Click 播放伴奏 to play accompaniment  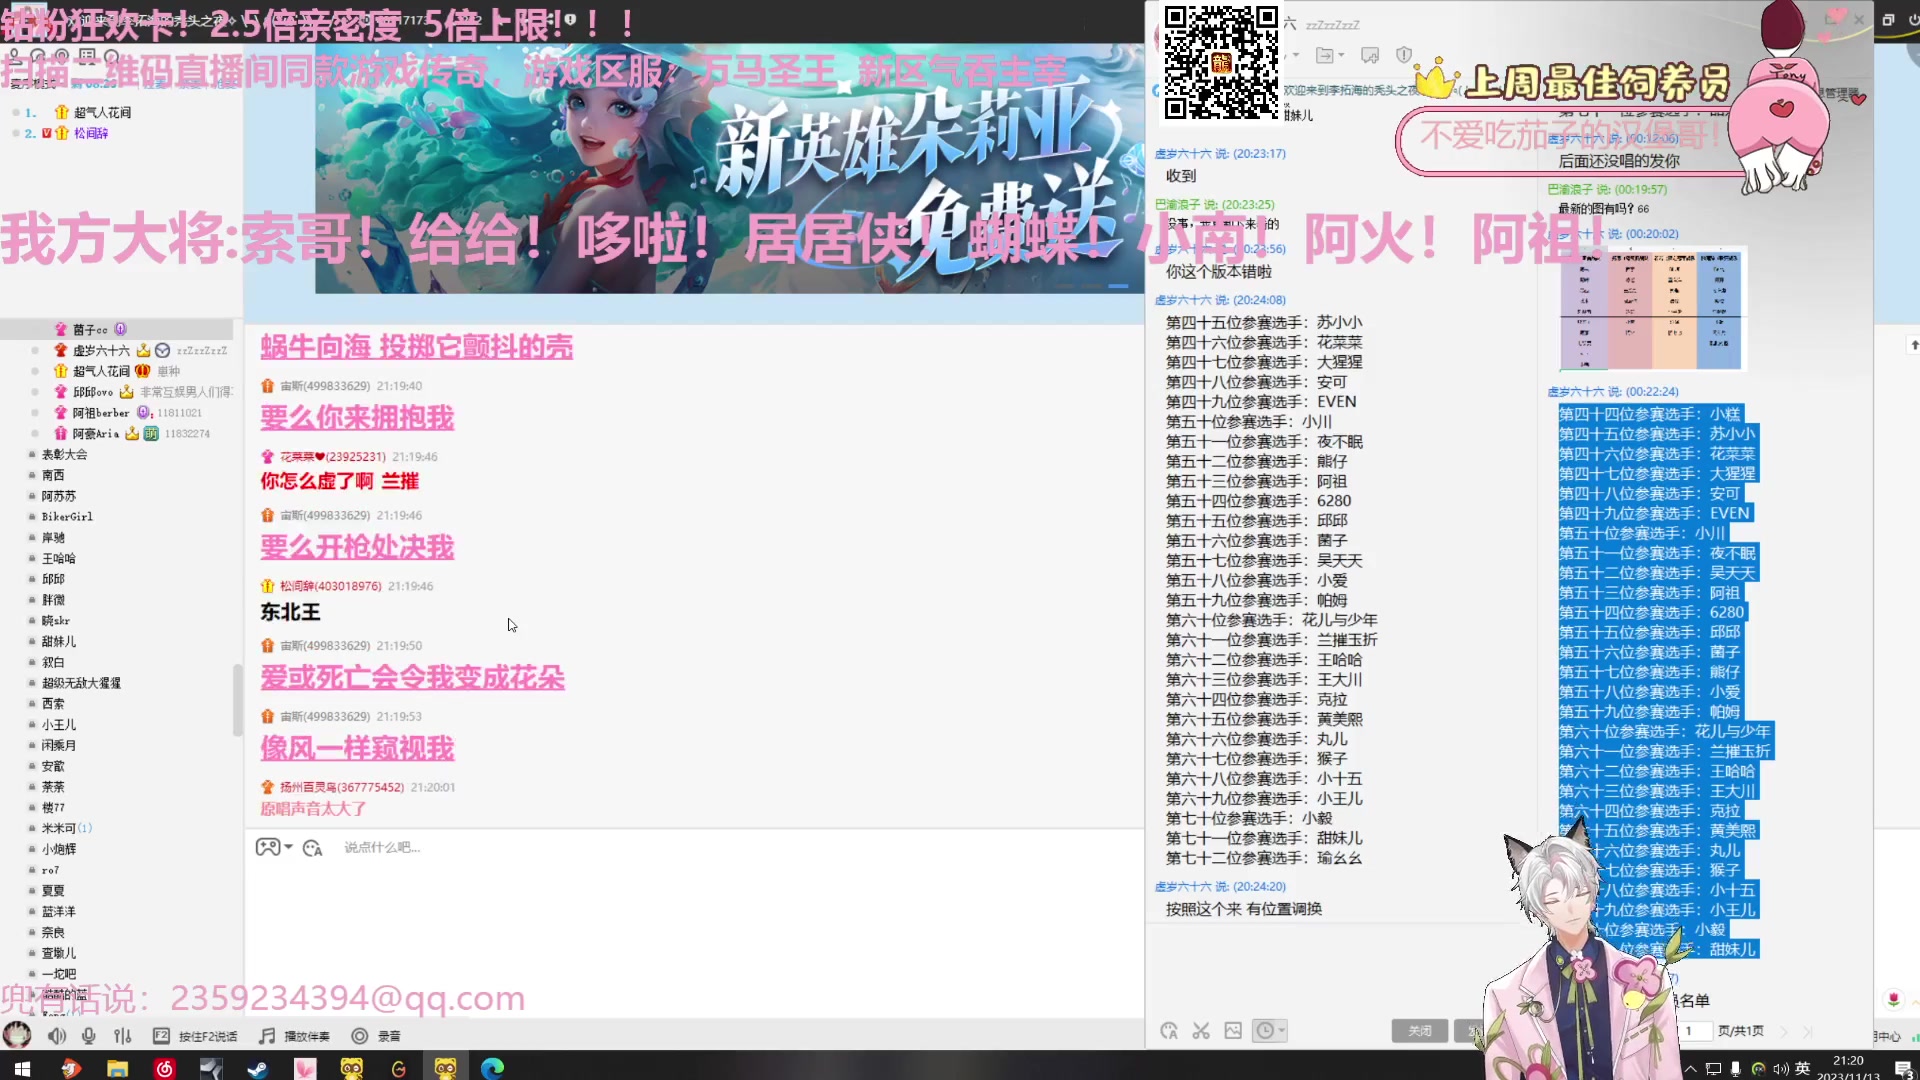(307, 1037)
